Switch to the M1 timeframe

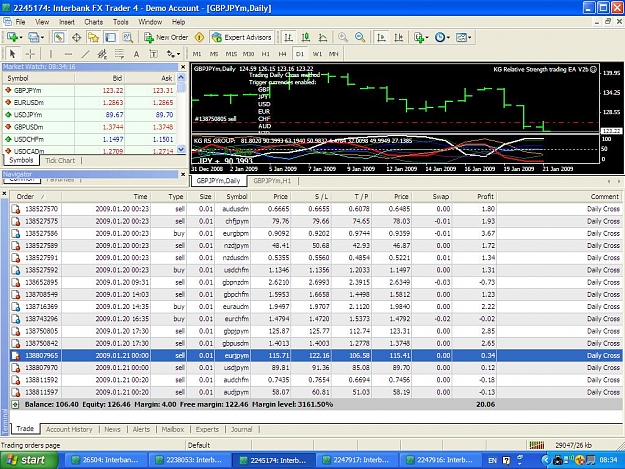pyautogui.click(x=197, y=54)
